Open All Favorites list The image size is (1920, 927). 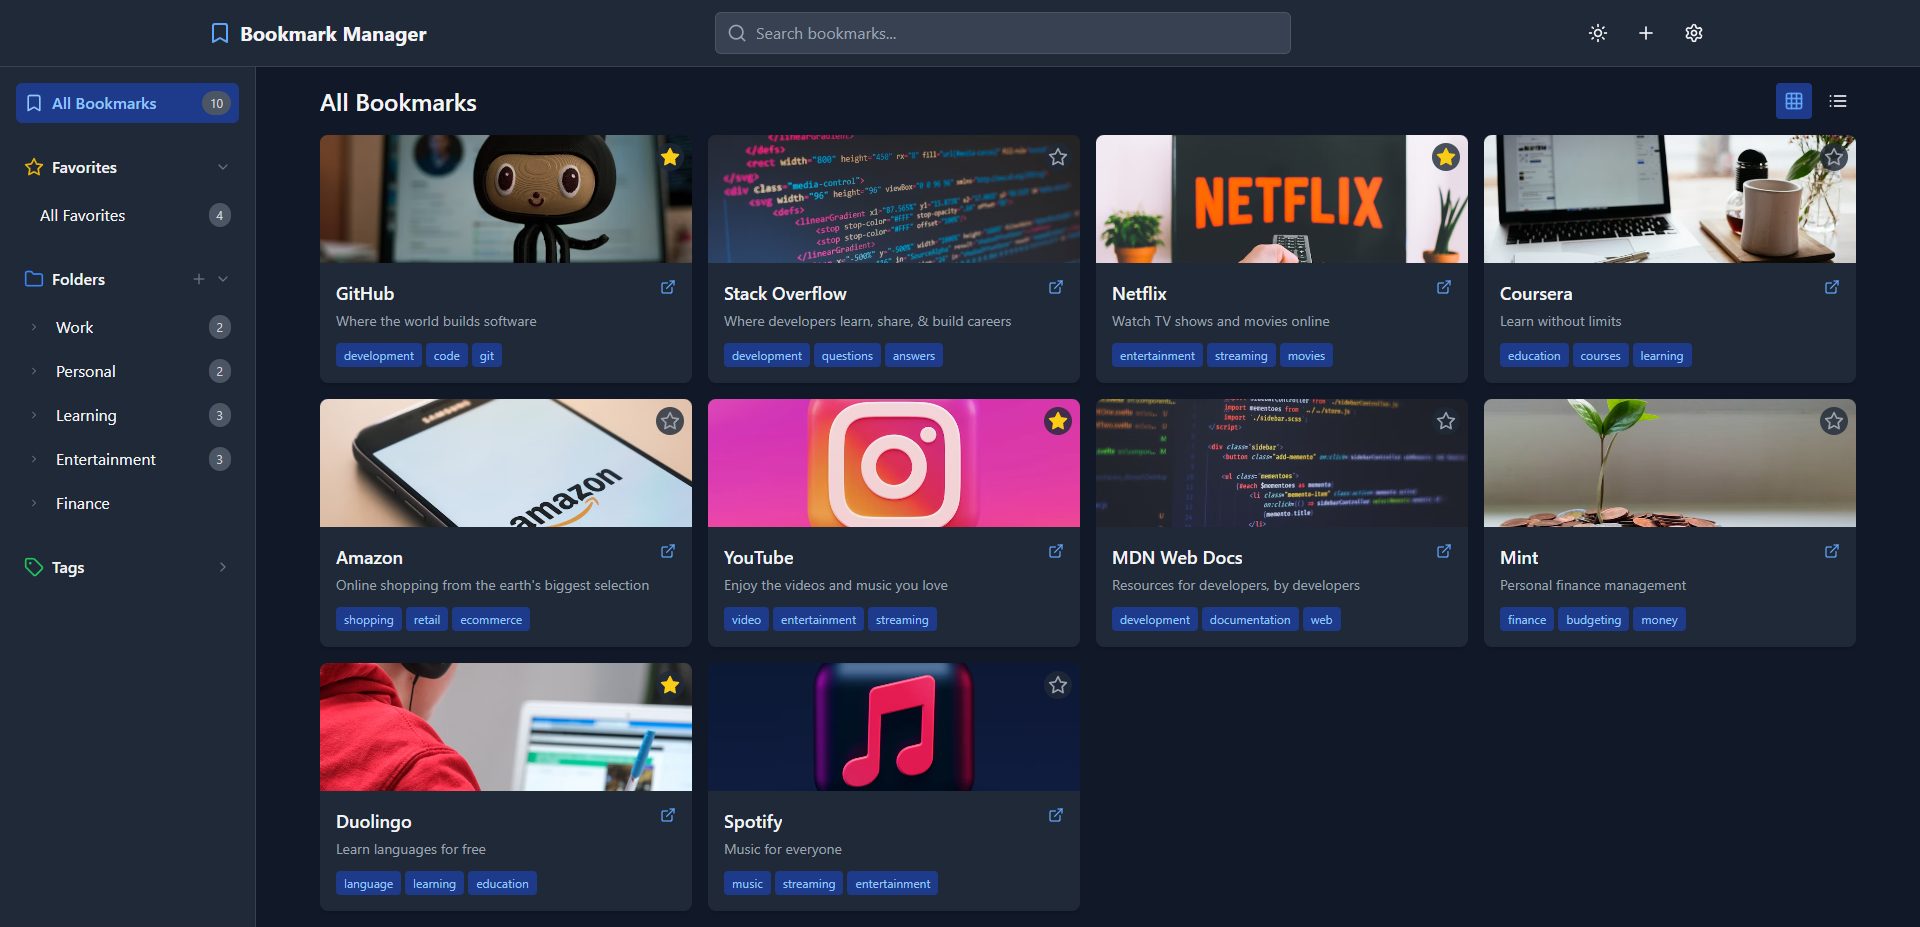(x=127, y=215)
